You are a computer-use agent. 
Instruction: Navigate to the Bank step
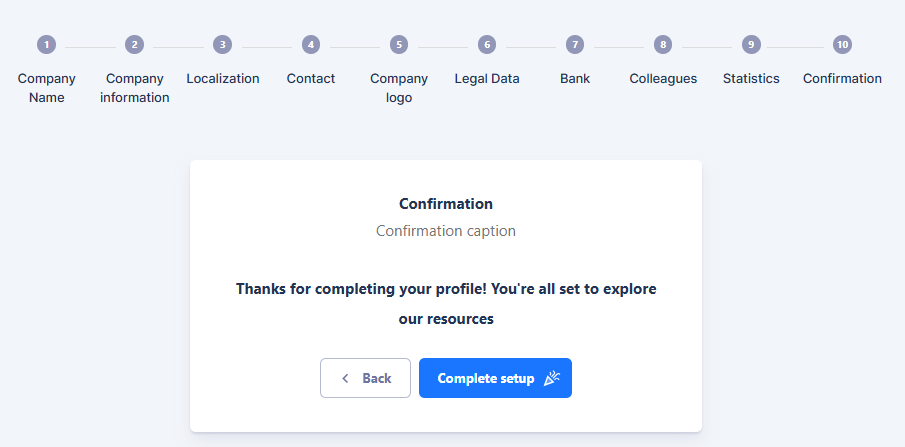(x=575, y=79)
